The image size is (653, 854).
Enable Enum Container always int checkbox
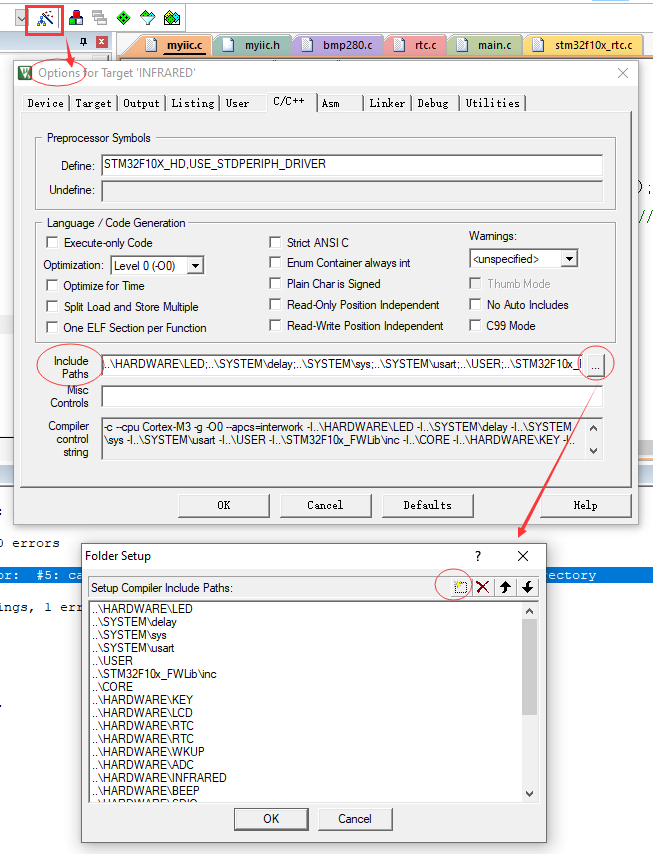click(x=276, y=263)
